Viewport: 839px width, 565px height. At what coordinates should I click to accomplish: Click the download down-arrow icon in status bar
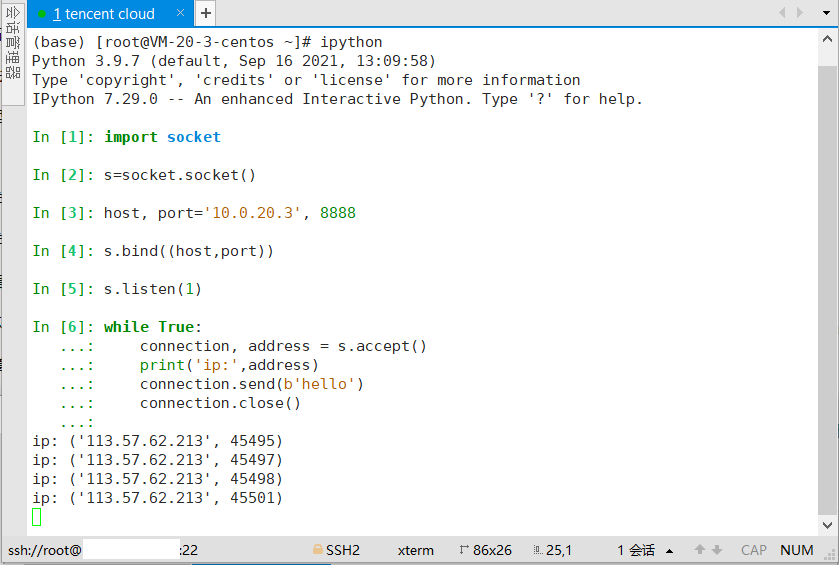[x=717, y=549]
